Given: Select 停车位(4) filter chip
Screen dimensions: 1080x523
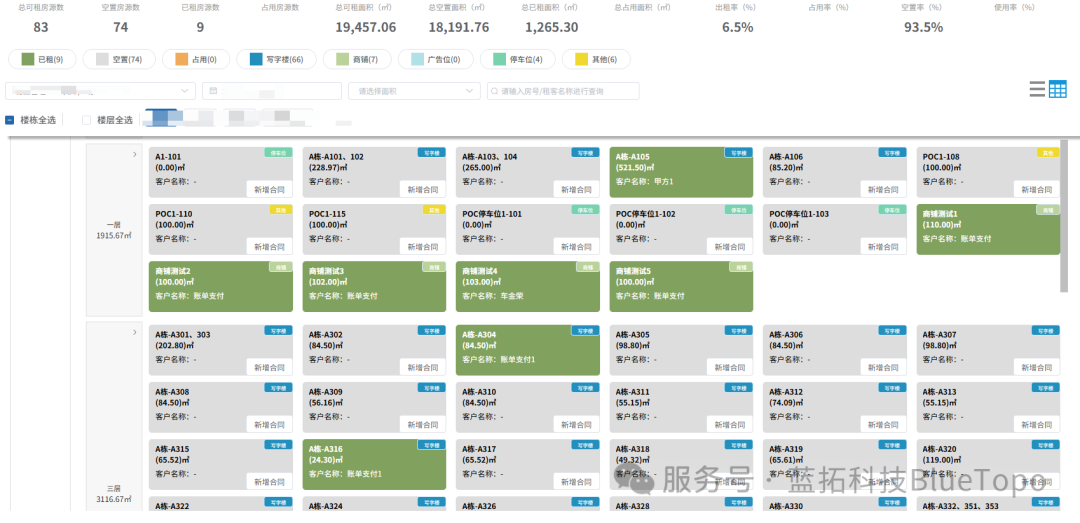Looking at the screenshot, I should click(x=517, y=60).
